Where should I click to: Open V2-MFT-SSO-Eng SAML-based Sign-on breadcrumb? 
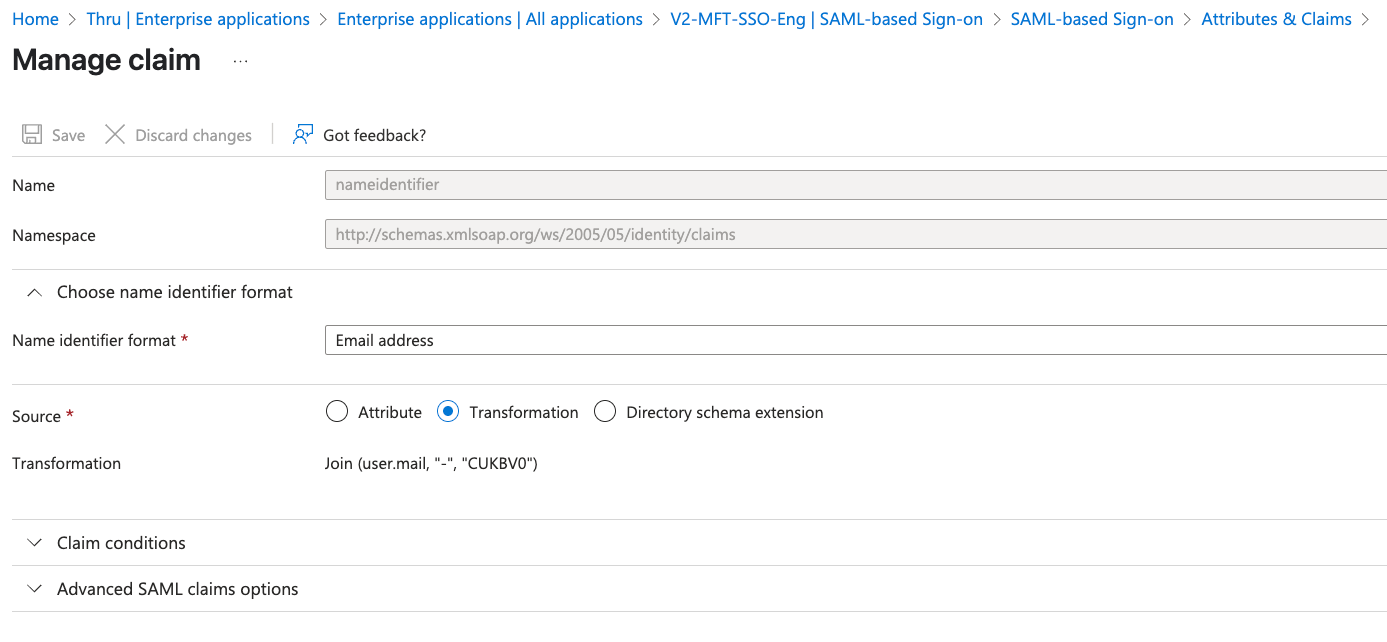[x=826, y=19]
